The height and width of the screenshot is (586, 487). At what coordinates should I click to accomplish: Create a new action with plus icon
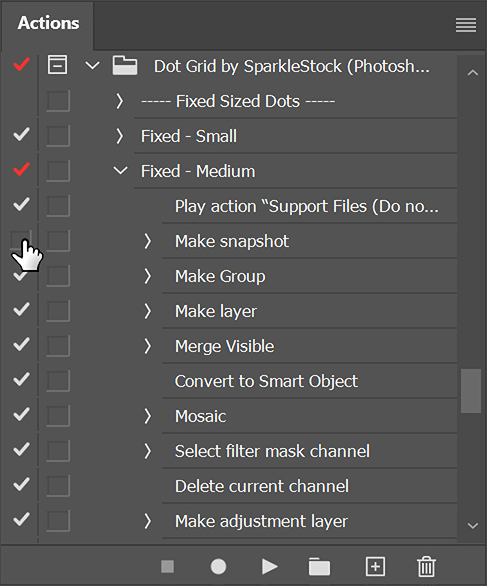tap(375, 567)
